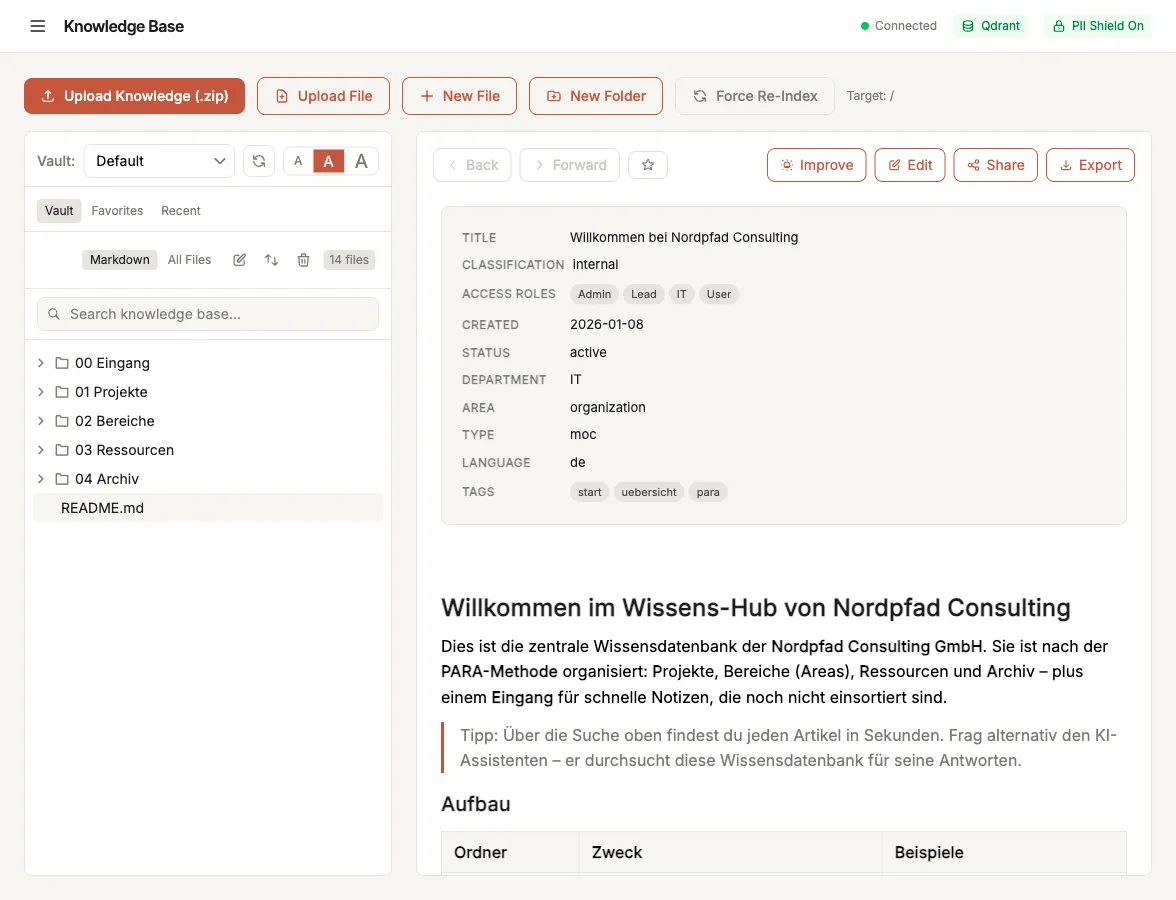Star this document as favorite
The width and height of the screenshot is (1176, 900).
[x=648, y=165]
